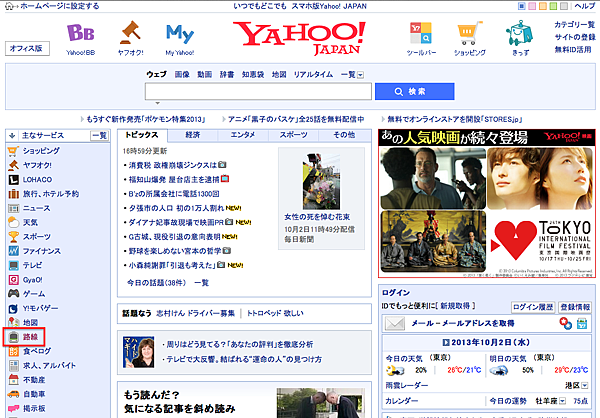600x418 pixels.
Task: Click the 登録情報 button
Action: (x=575, y=307)
